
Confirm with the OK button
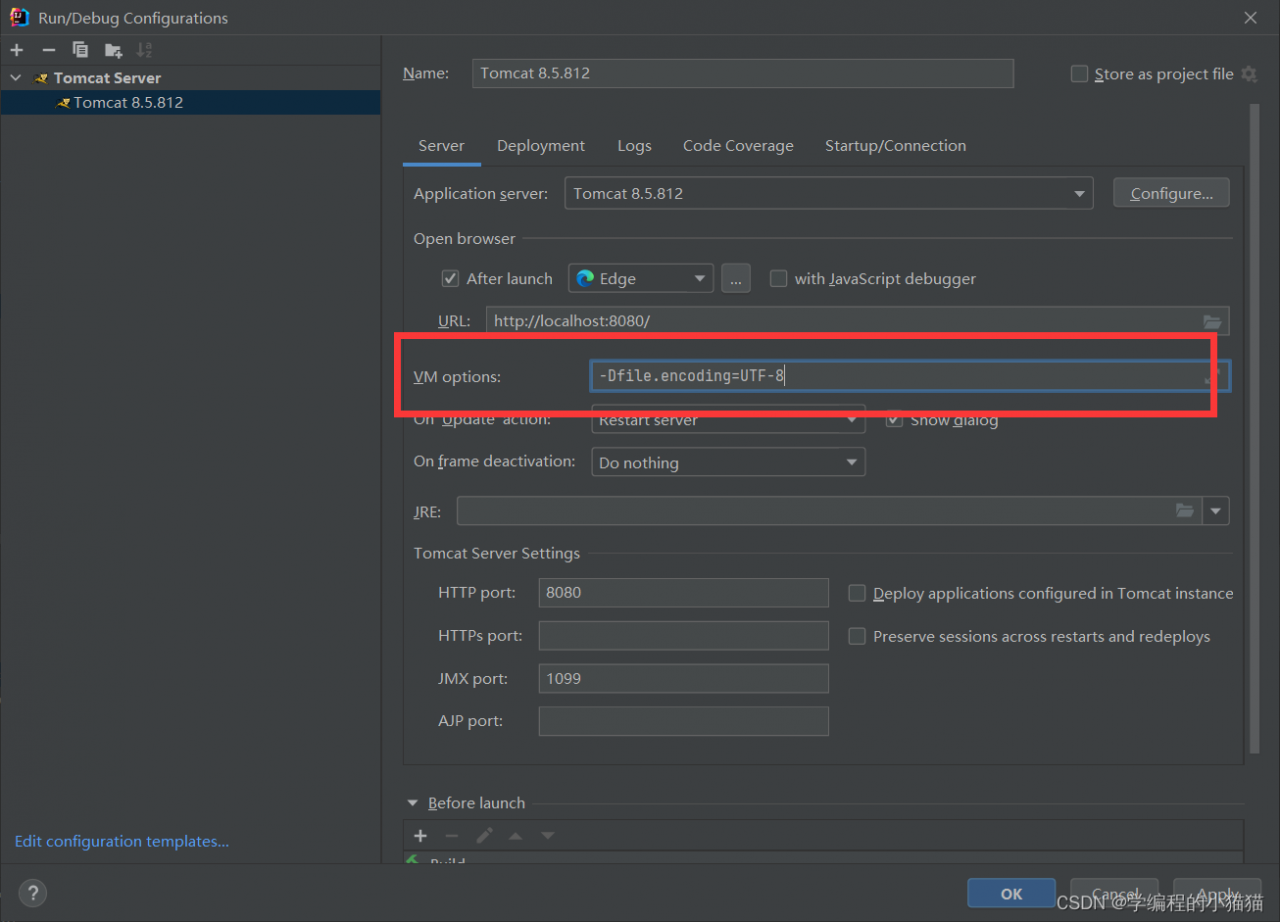[1011, 893]
